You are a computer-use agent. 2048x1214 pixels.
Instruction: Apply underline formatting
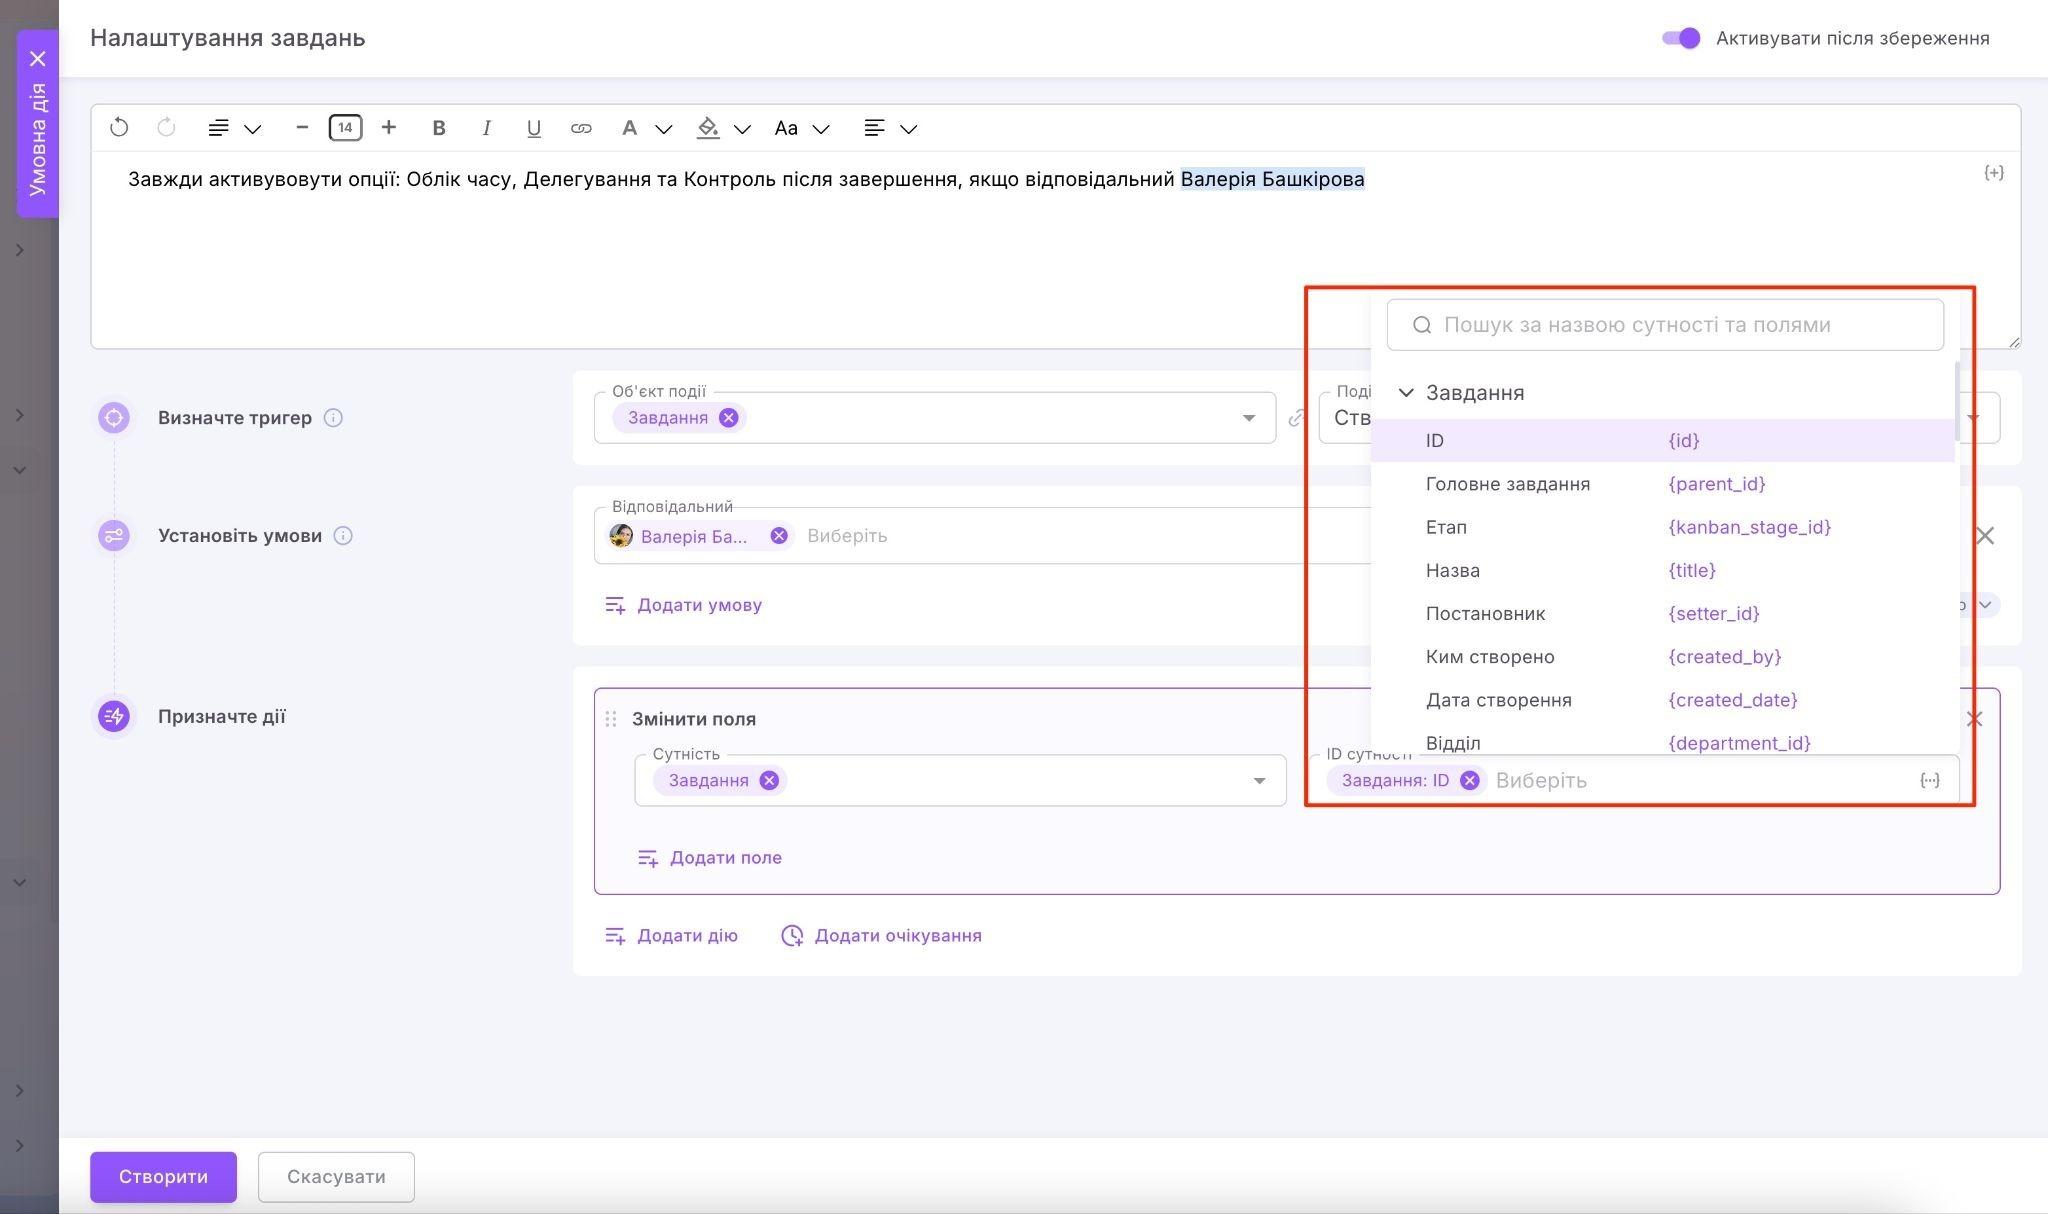pyautogui.click(x=533, y=128)
